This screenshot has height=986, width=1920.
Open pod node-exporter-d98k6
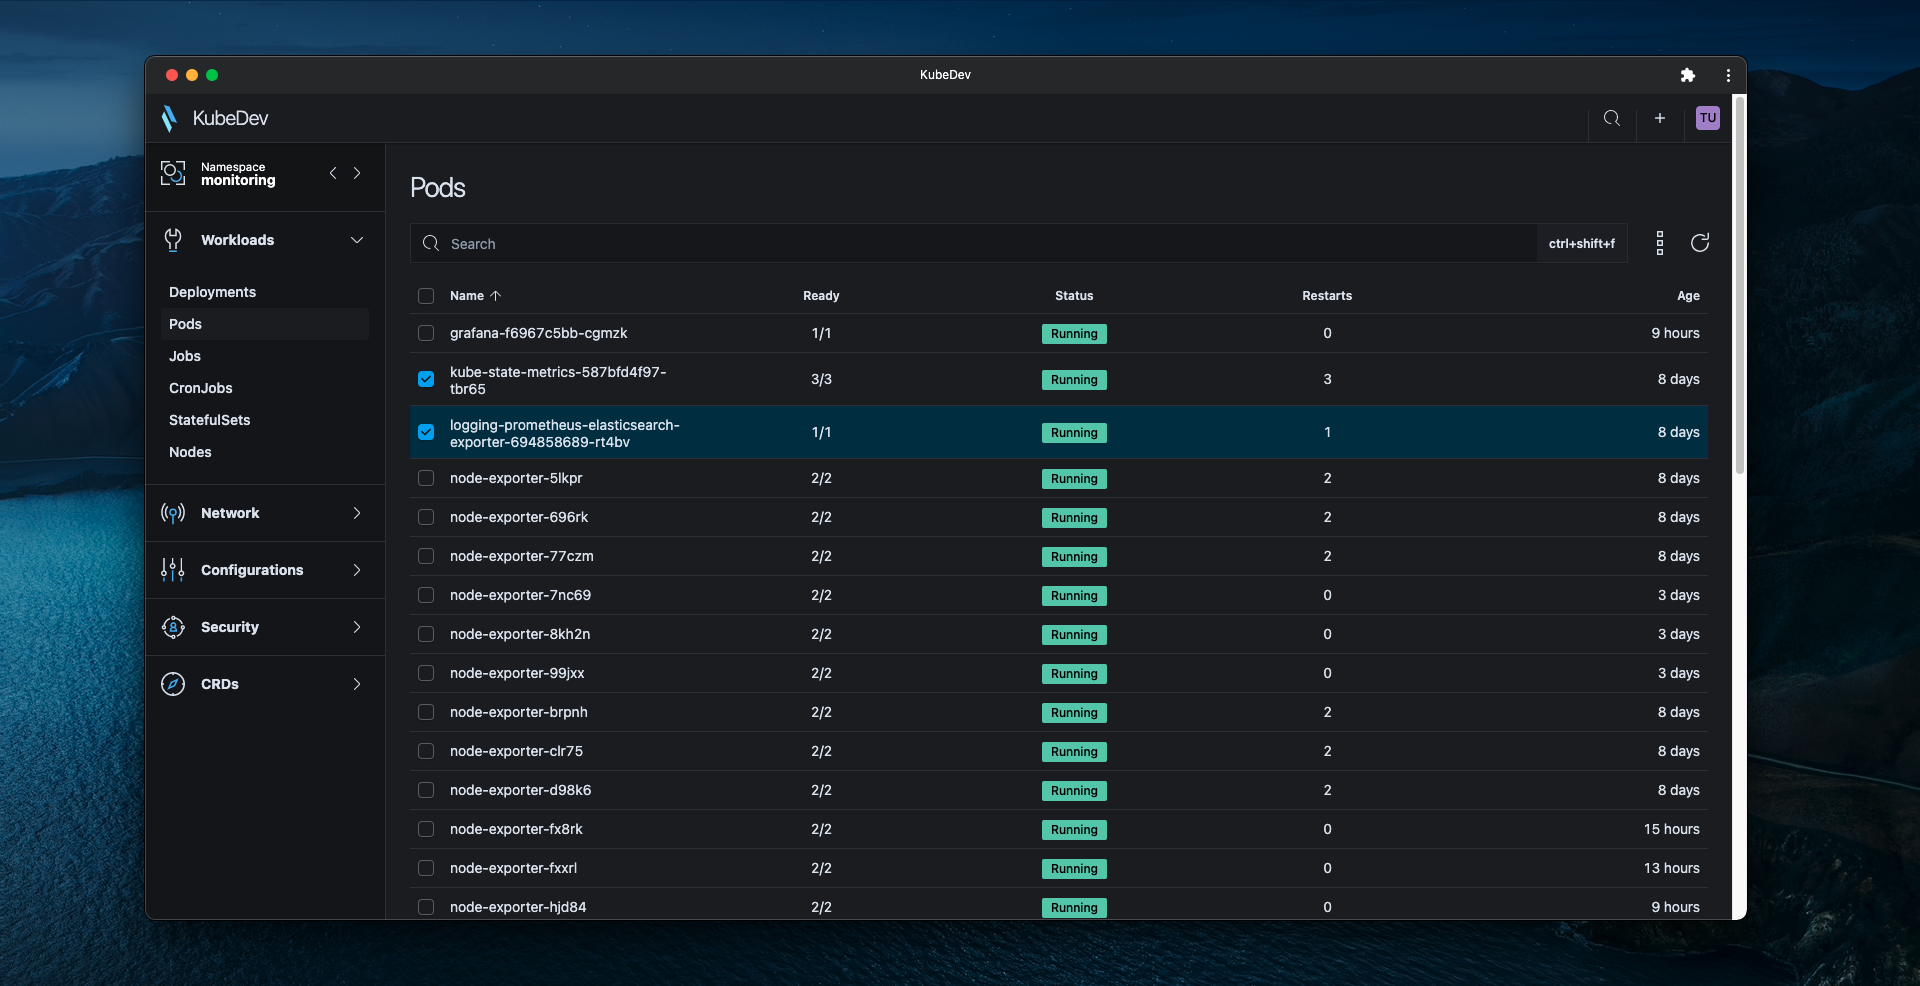520,790
